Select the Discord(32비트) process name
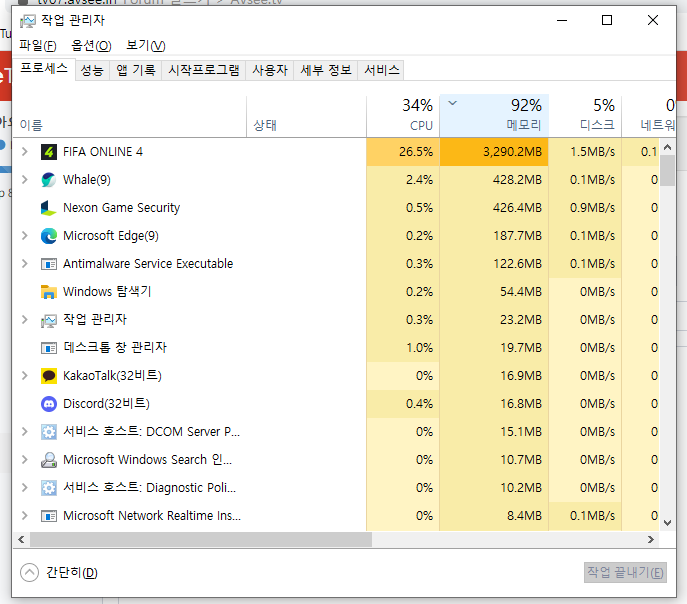Screen dimensions: 687x604 [x=106, y=404]
